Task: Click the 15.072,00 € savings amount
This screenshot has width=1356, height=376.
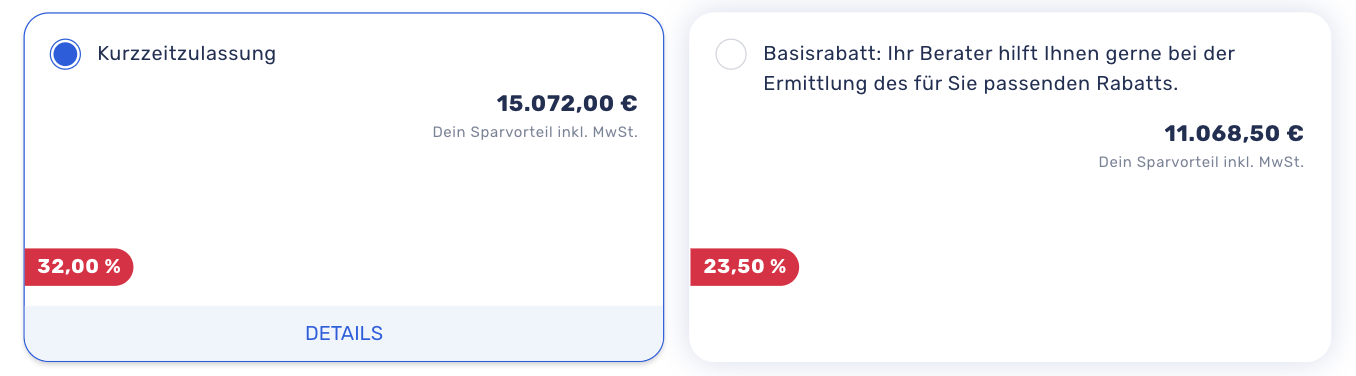Action: pos(567,103)
